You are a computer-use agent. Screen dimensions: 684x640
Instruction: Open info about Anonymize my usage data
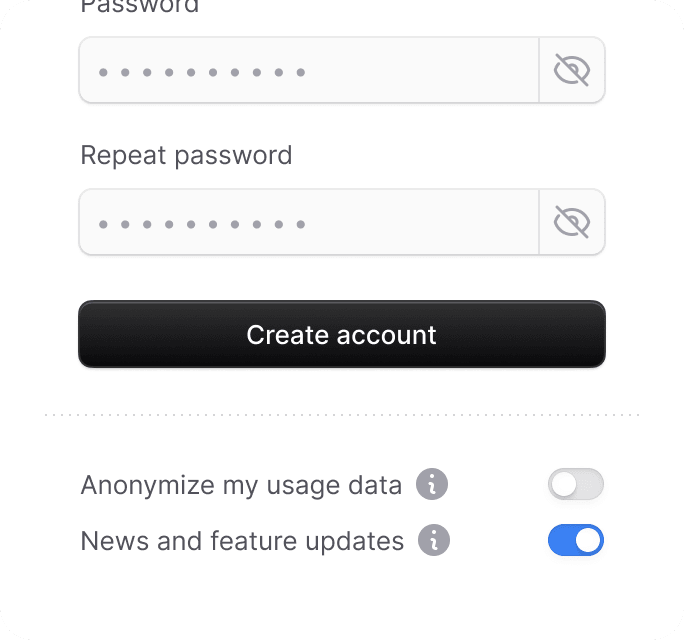(432, 484)
